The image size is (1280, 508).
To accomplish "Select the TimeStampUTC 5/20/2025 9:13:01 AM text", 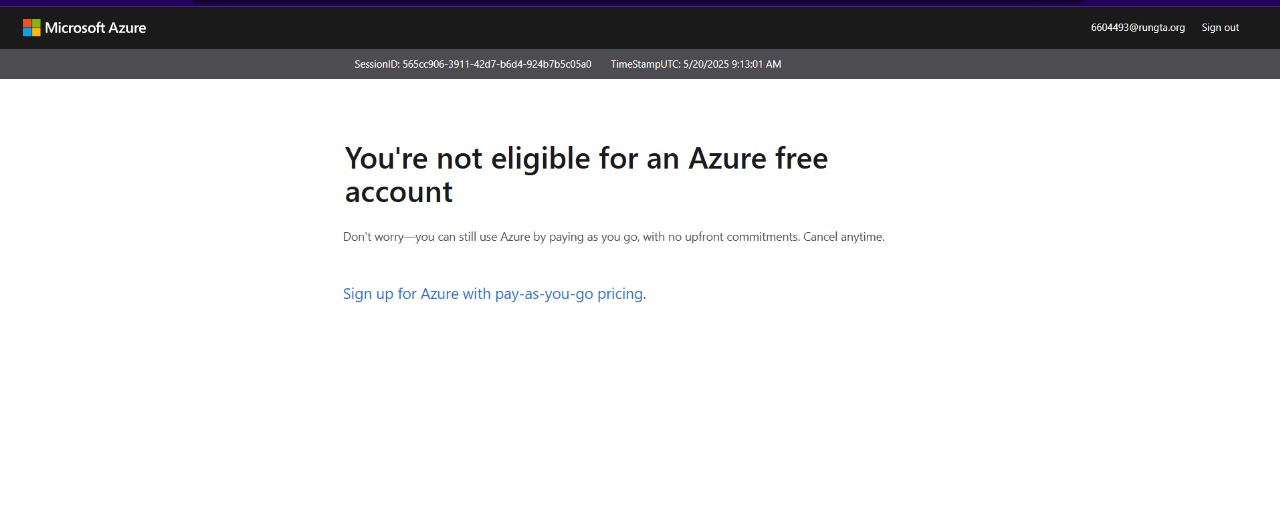I will coord(696,64).
